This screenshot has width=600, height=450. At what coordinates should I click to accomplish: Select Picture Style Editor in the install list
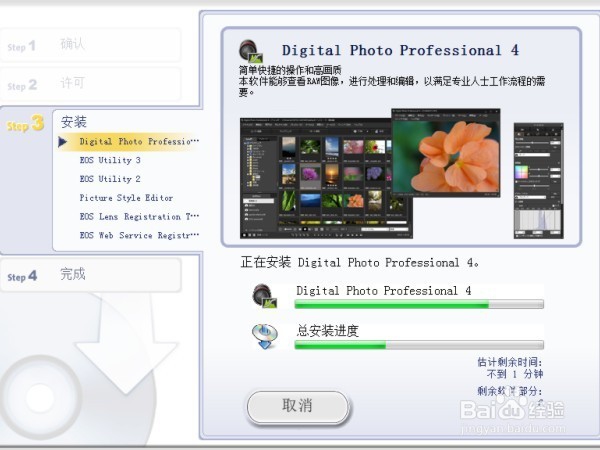point(126,198)
